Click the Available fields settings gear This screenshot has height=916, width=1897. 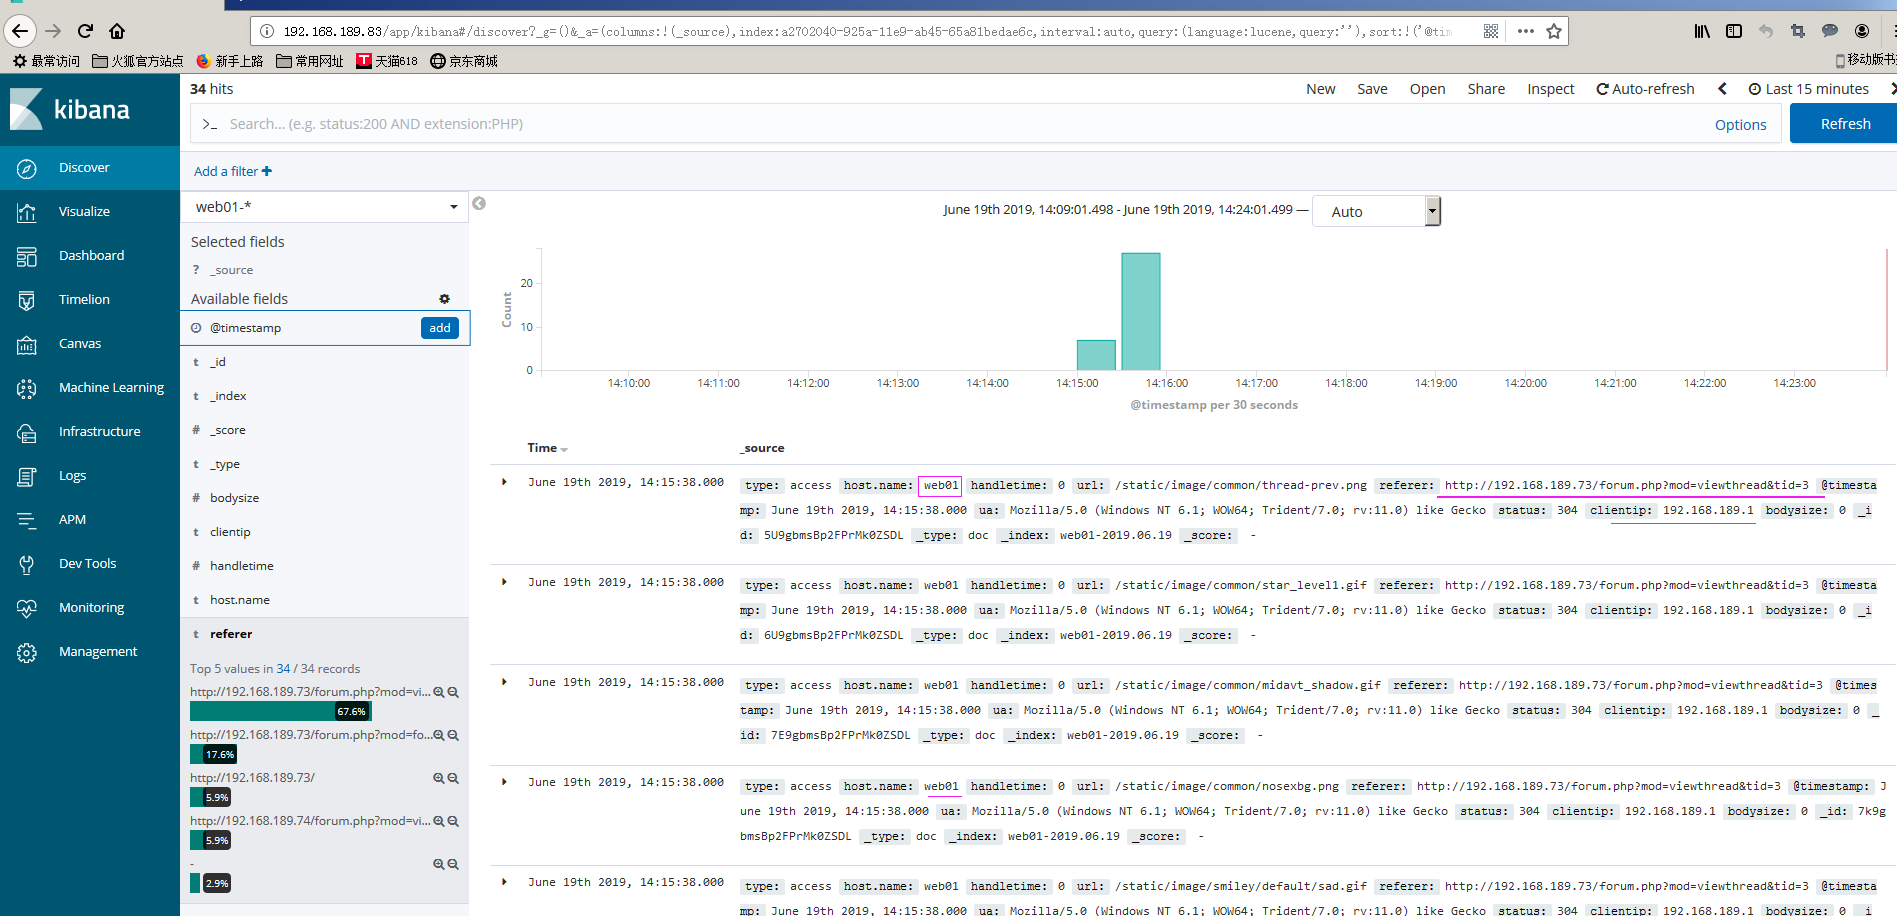coord(444,299)
